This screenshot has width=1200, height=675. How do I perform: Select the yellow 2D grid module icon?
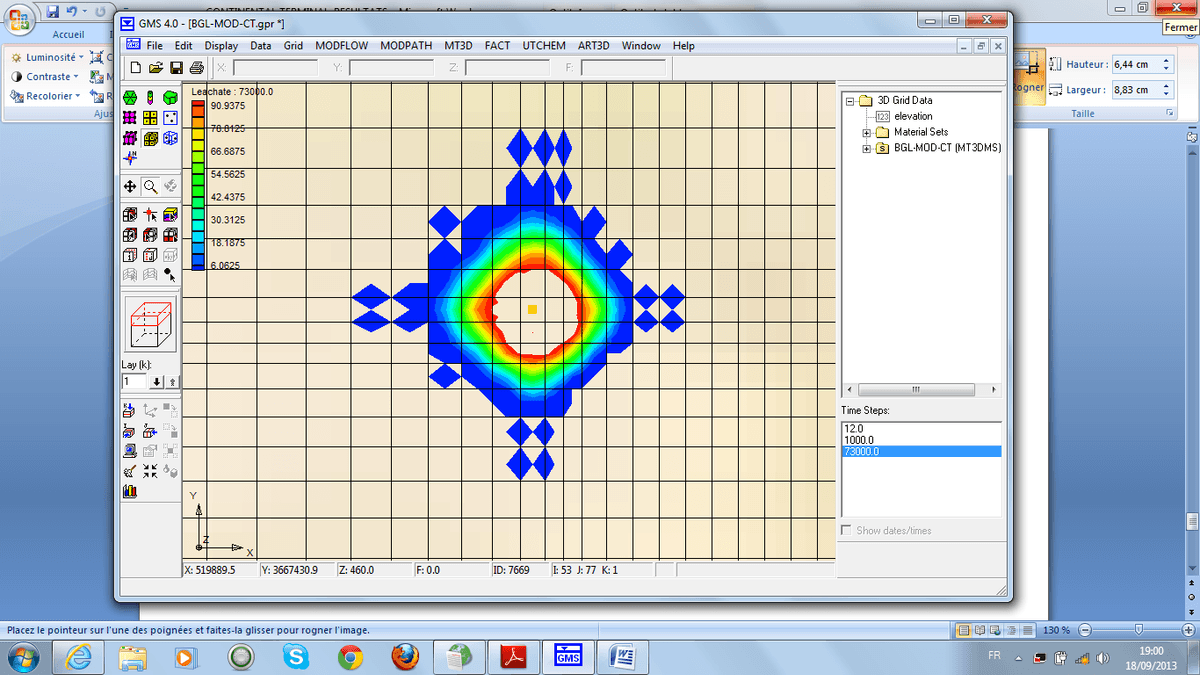150,118
